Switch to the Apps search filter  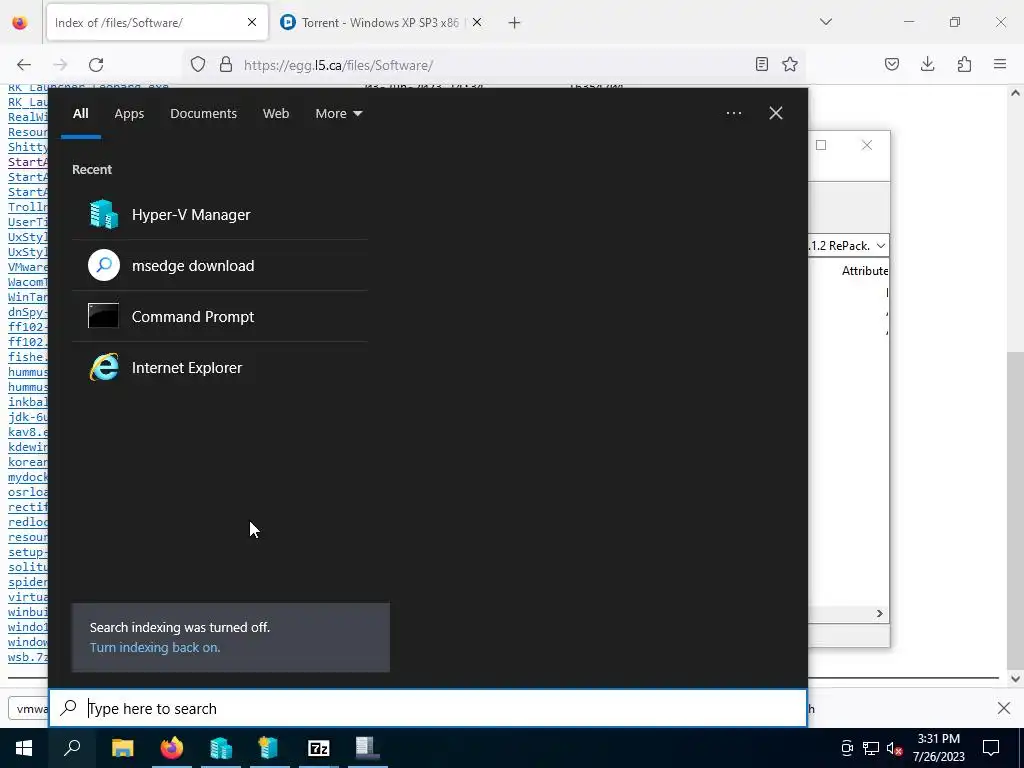coord(129,114)
